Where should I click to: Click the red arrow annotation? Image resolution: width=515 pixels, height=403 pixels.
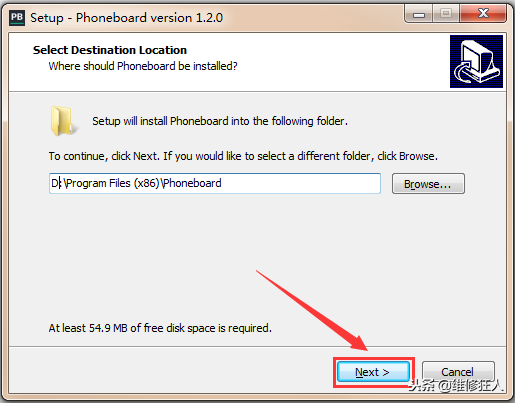[312, 310]
